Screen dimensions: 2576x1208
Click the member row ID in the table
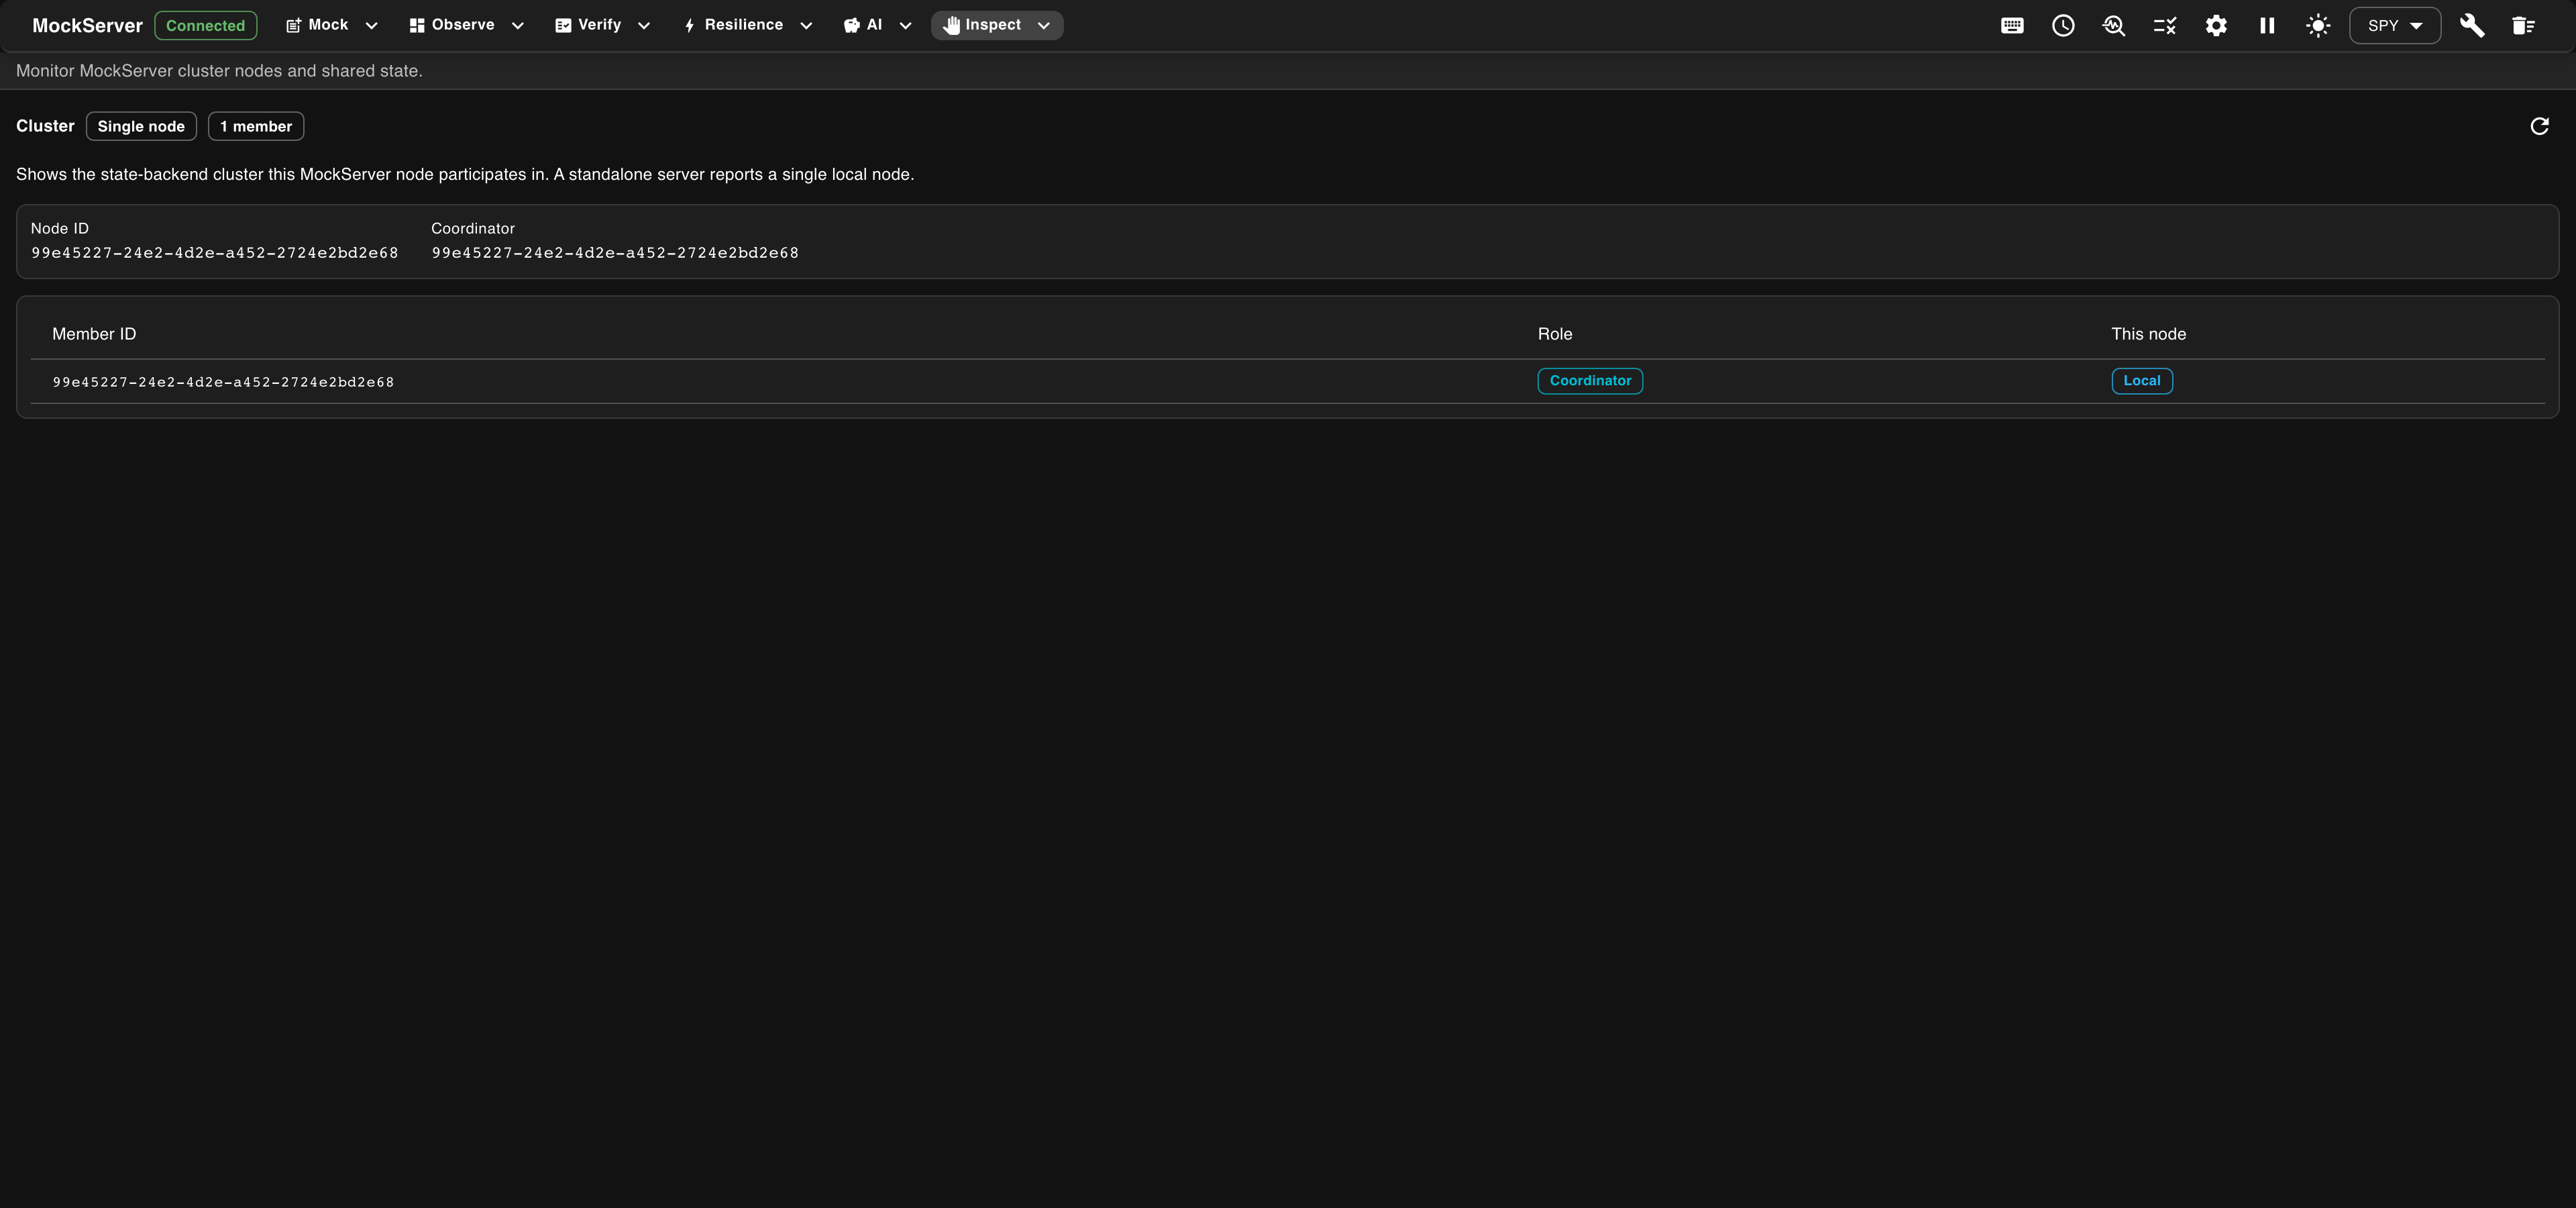click(223, 382)
